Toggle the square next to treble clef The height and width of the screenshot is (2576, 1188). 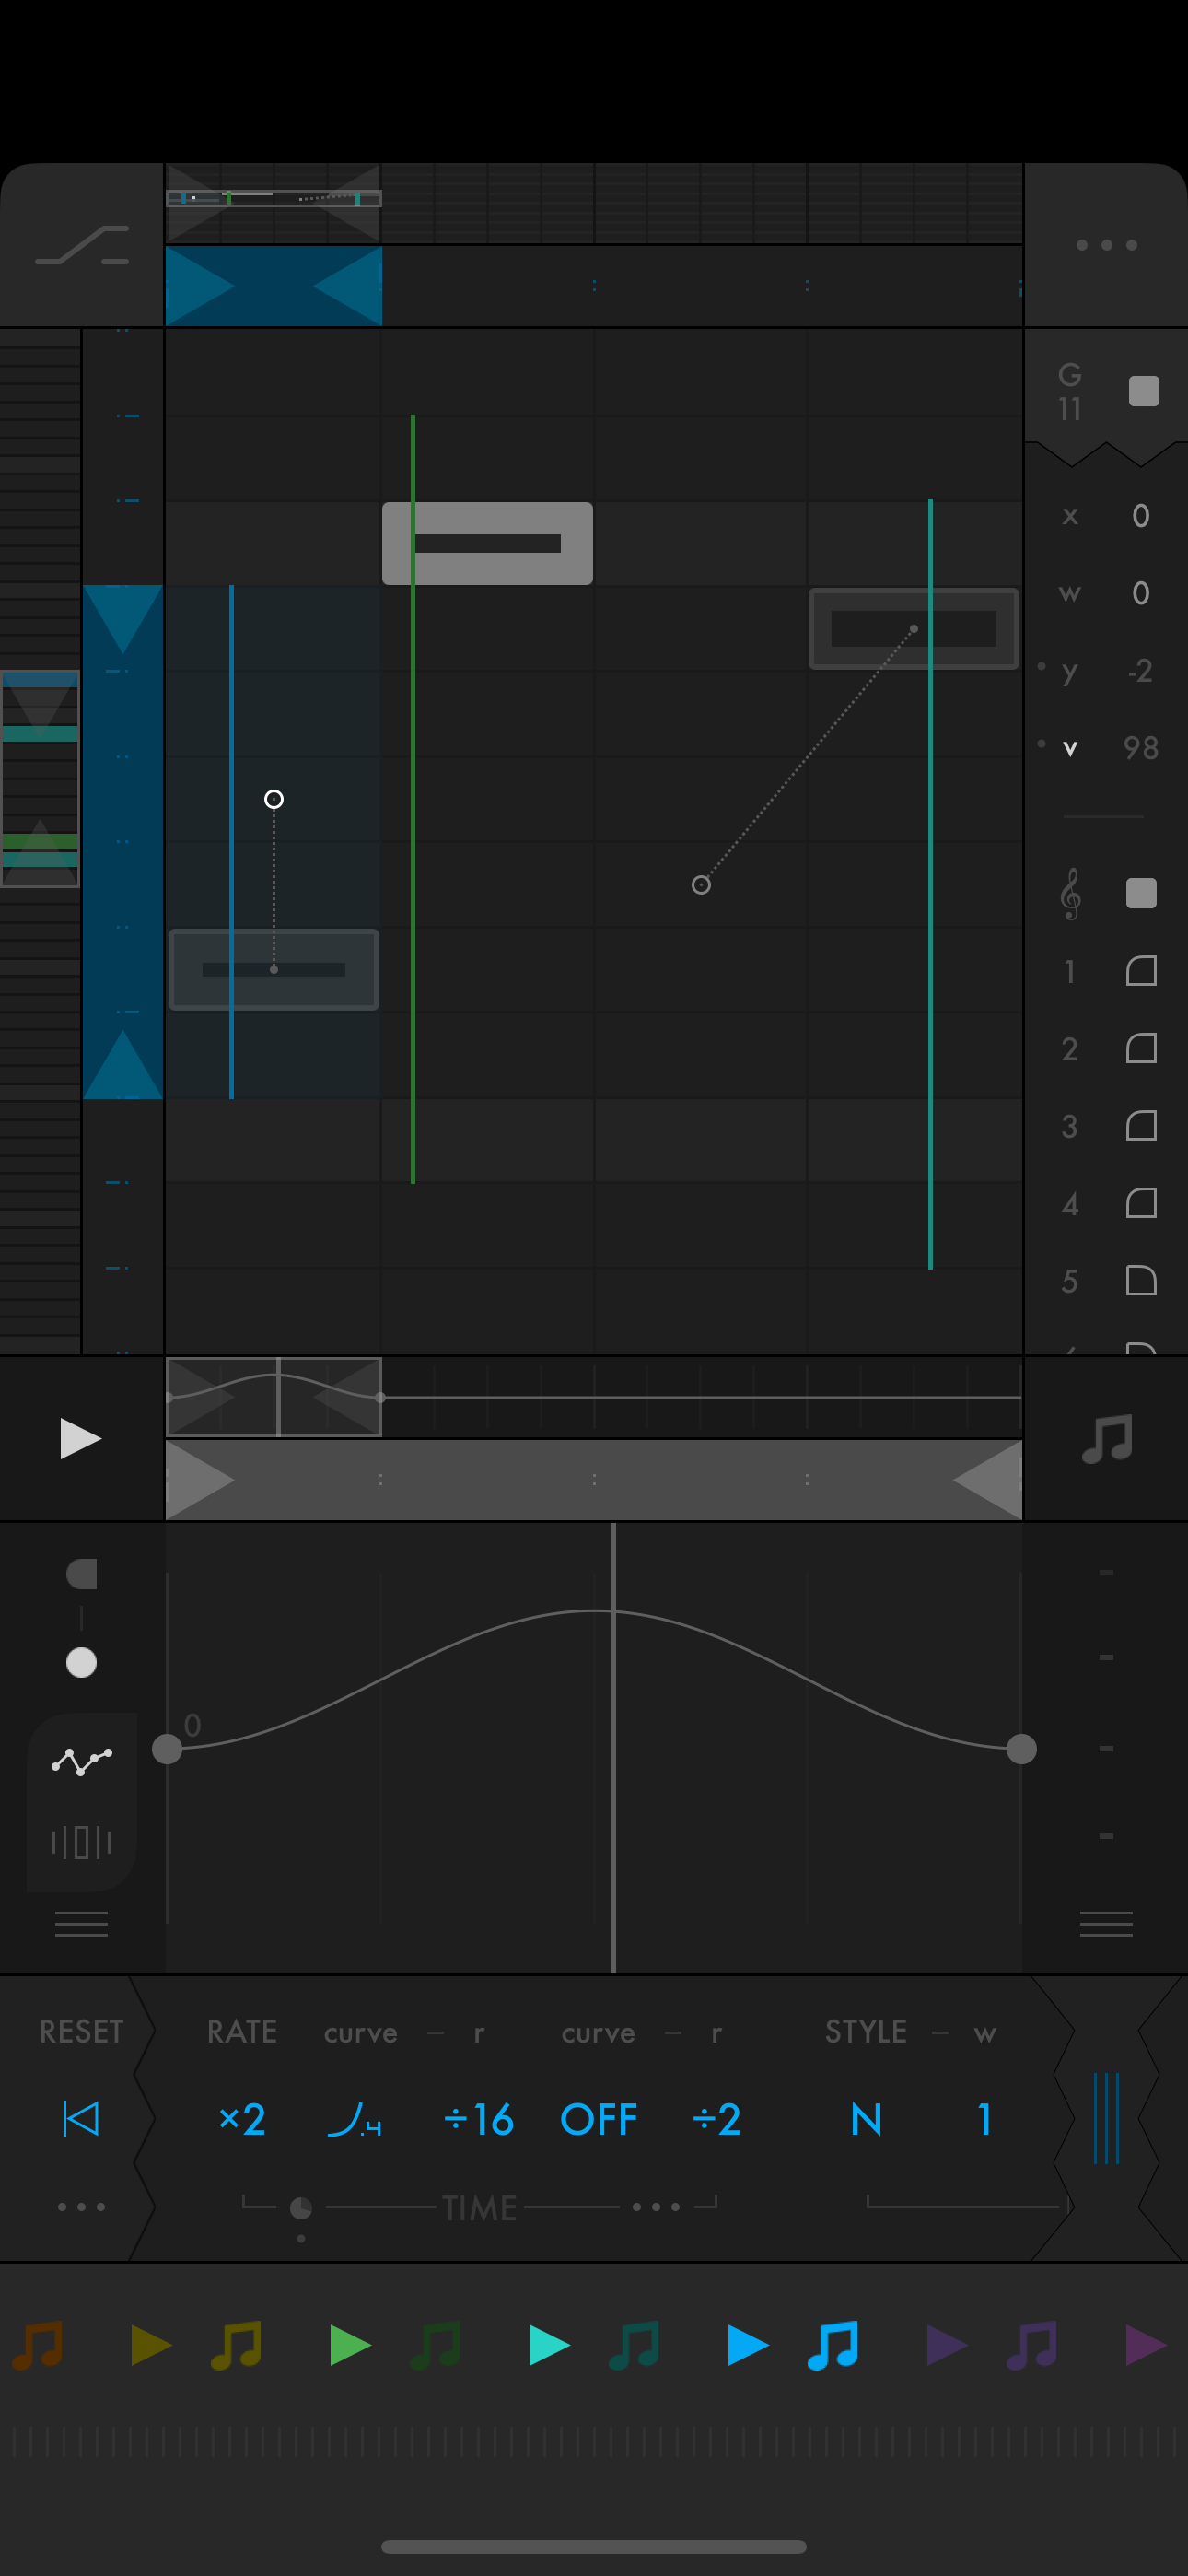click(x=1141, y=893)
